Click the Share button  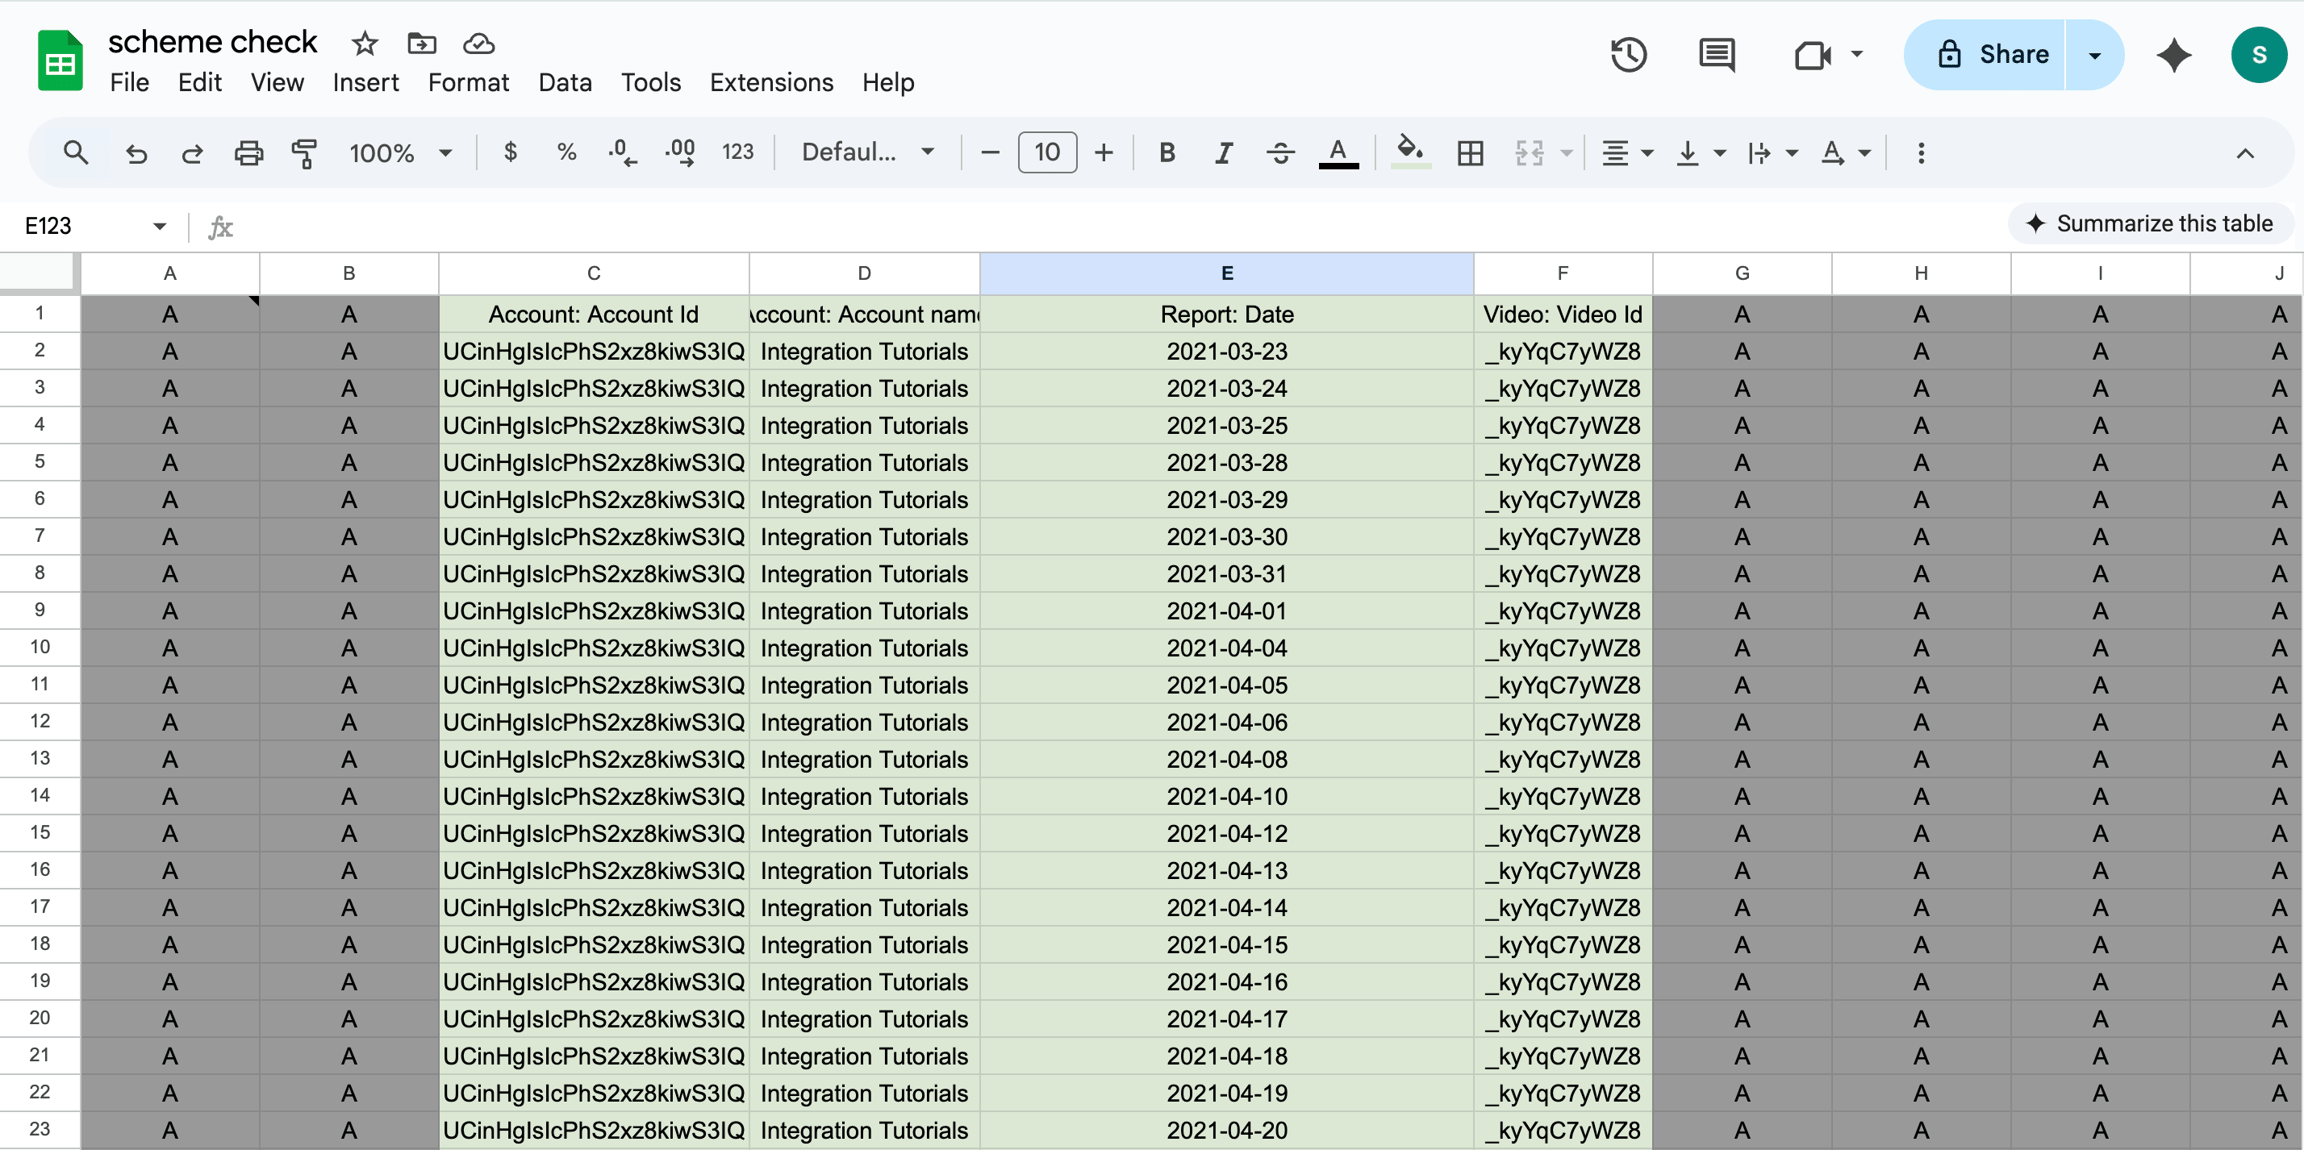pos(1985,55)
